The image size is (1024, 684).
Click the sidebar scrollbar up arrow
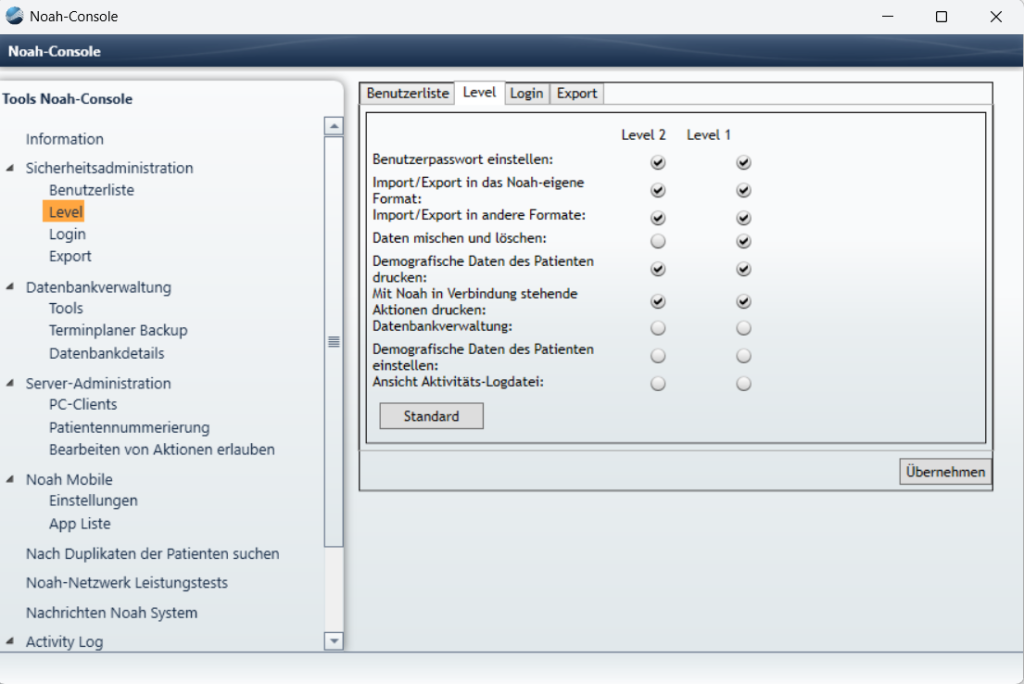tap(334, 126)
